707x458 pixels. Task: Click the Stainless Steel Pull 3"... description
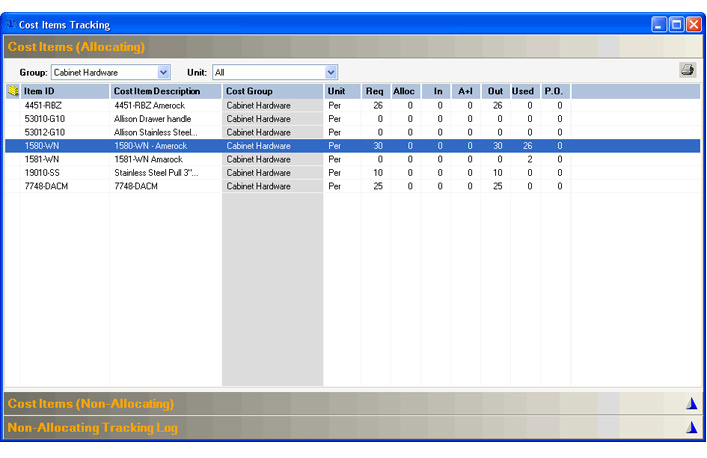[x=156, y=173]
